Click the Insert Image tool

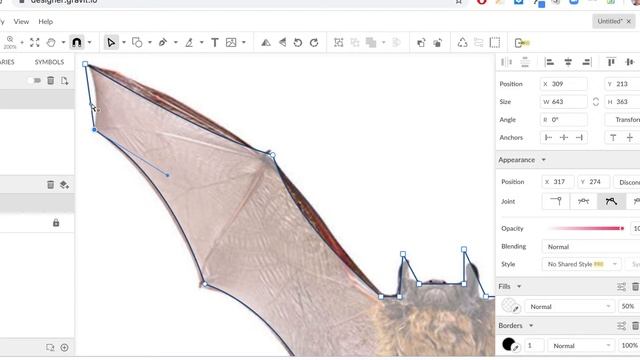[231, 42]
